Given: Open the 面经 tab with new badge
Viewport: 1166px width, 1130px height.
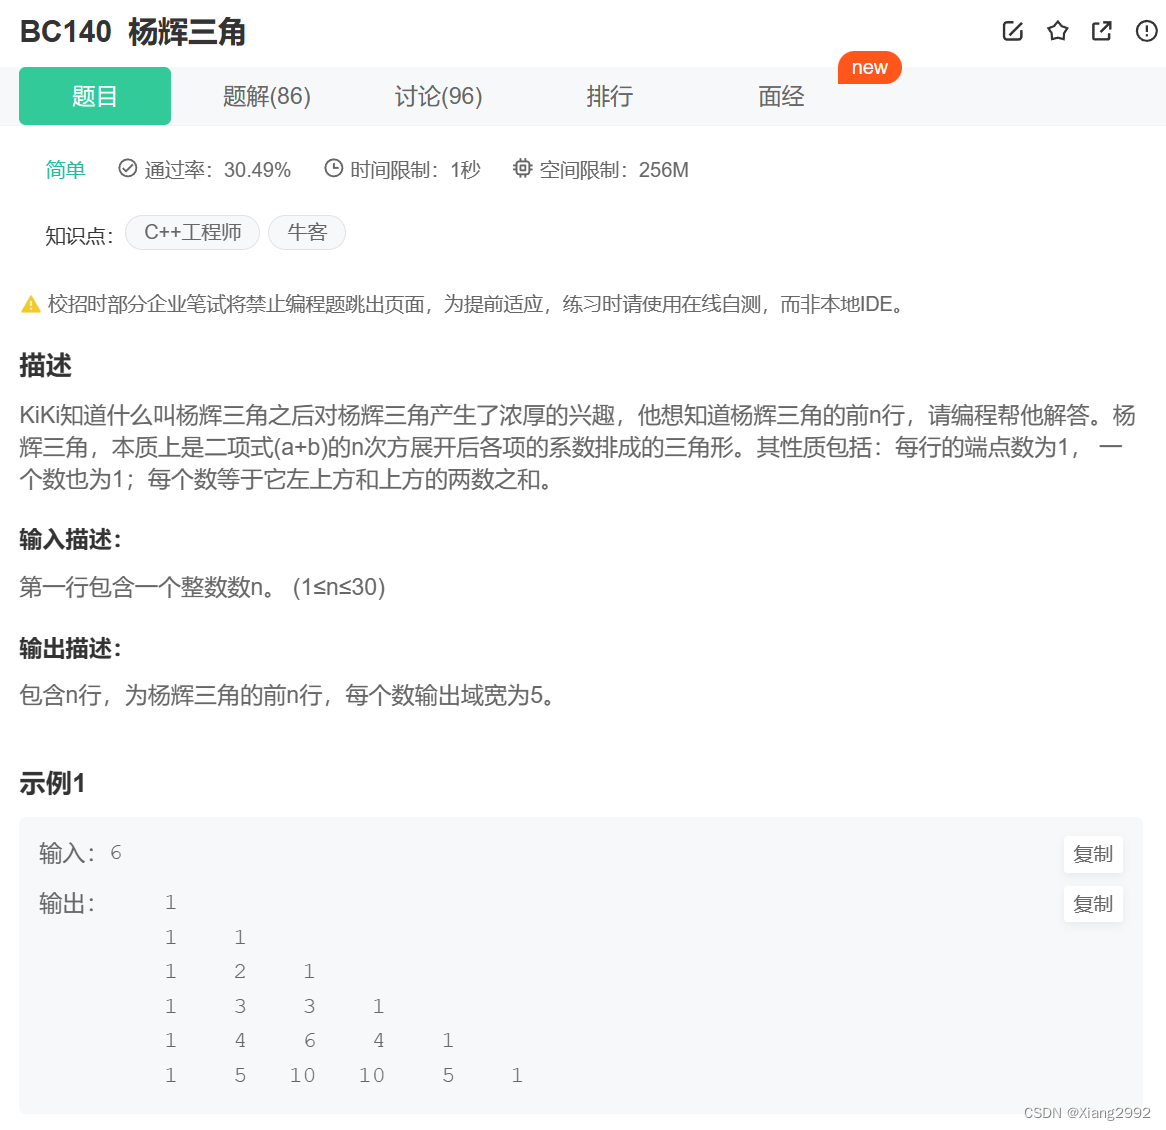Looking at the screenshot, I should [781, 96].
